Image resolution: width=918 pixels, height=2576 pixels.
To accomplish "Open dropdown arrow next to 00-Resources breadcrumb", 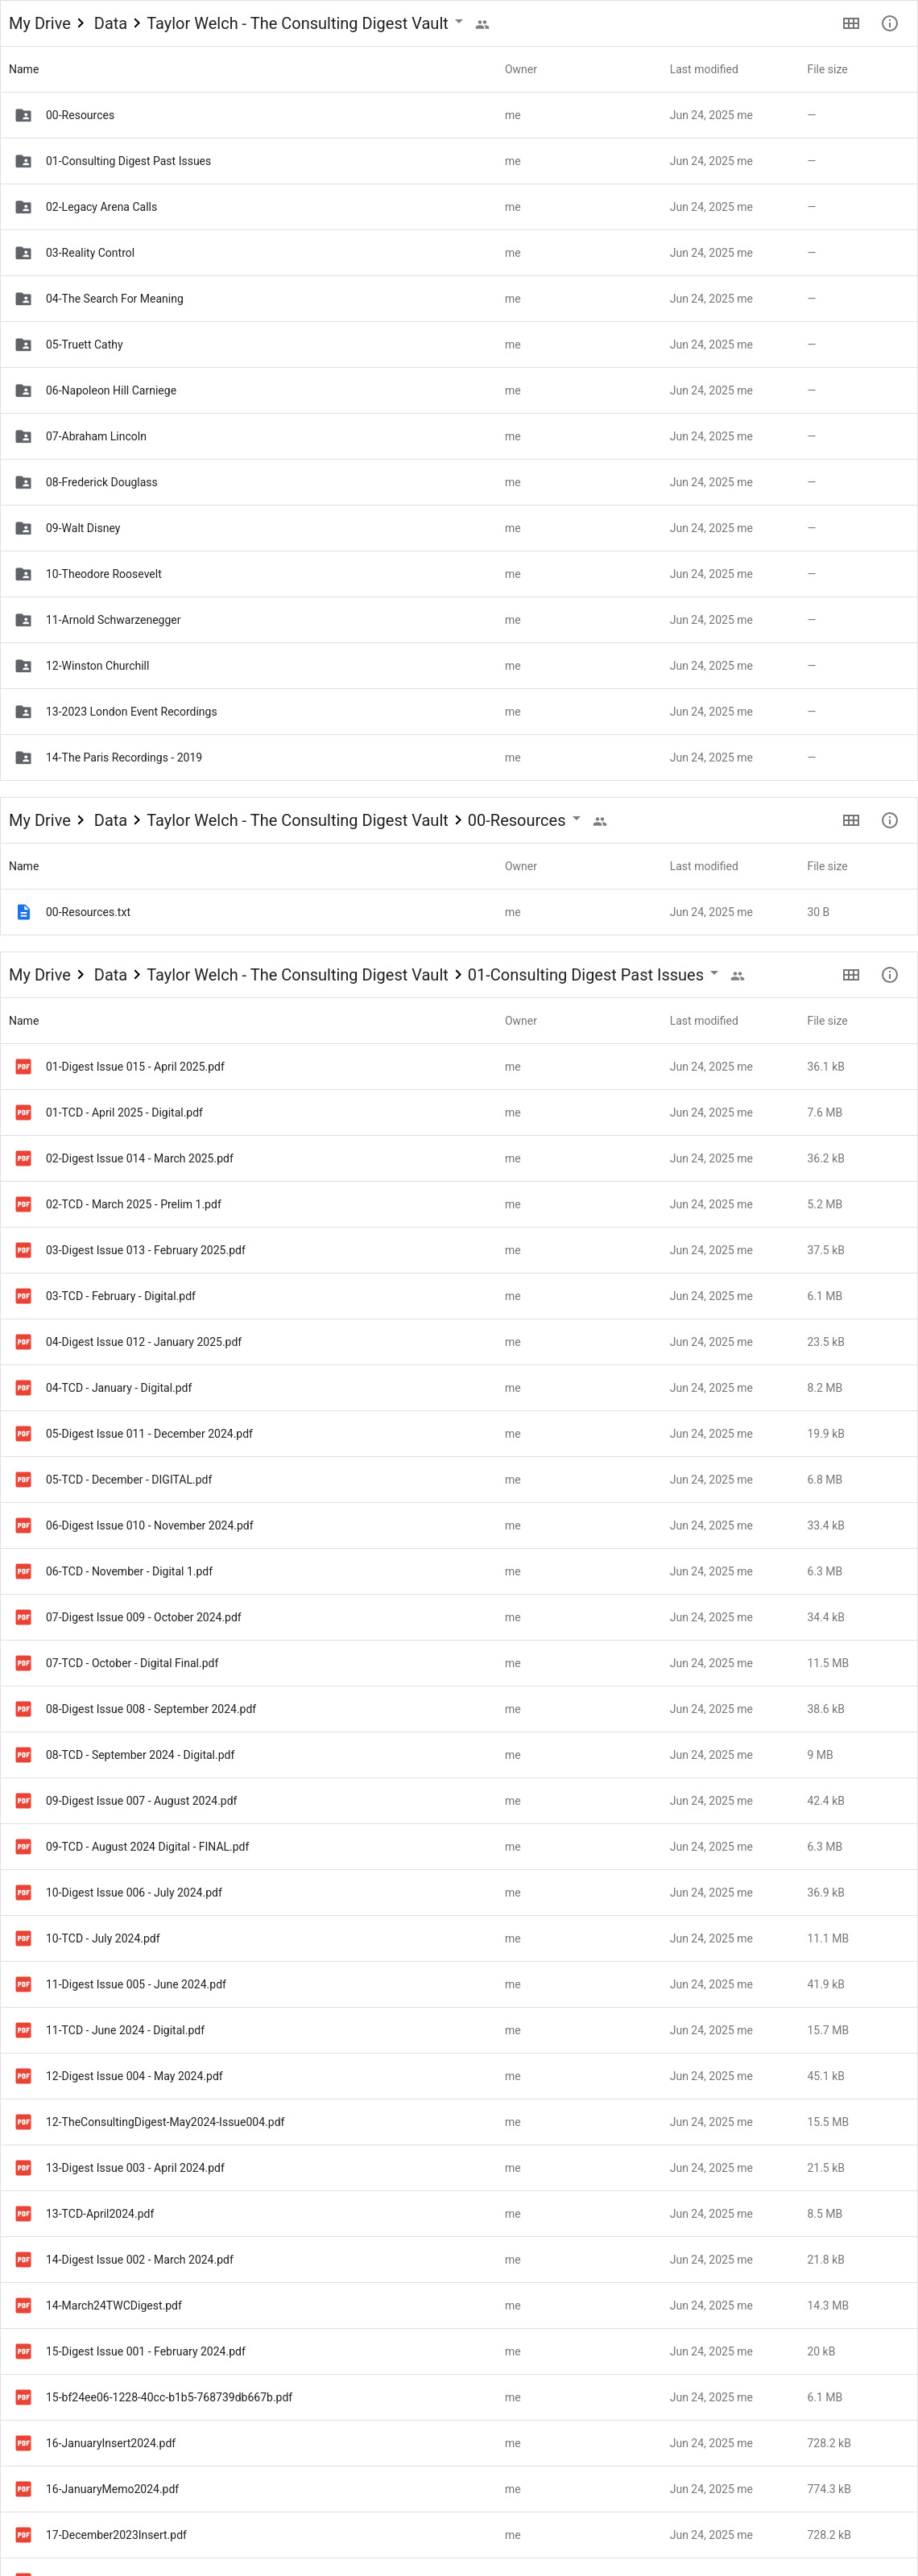I will pyautogui.click(x=576, y=818).
